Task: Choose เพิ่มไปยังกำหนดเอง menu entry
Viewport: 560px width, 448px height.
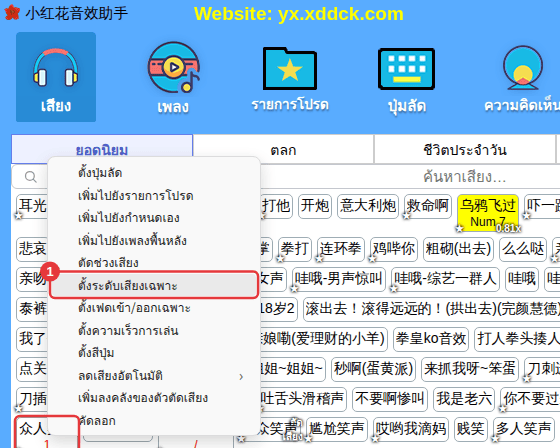Action: point(154,218)
